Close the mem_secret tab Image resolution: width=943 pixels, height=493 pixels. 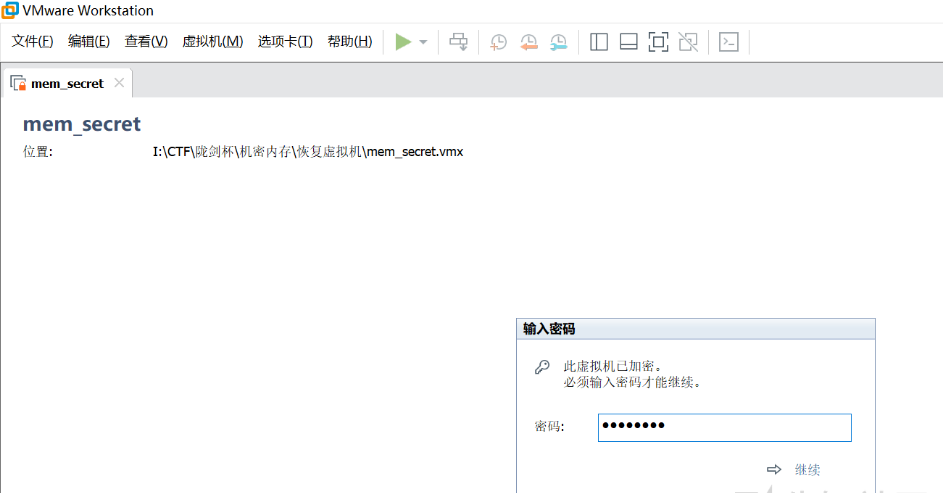point(119,83)
